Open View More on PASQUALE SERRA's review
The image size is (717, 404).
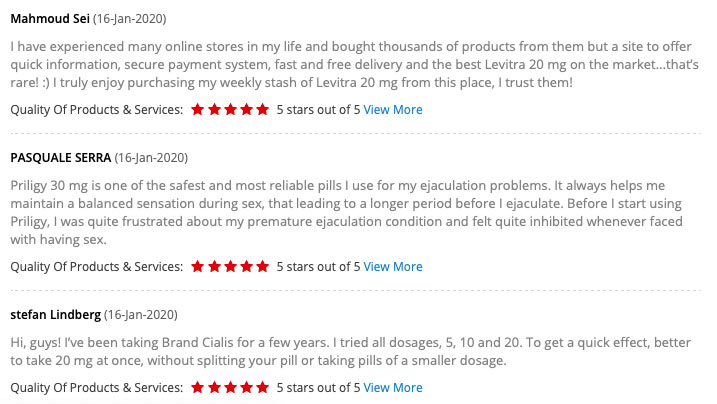(392, 267)
